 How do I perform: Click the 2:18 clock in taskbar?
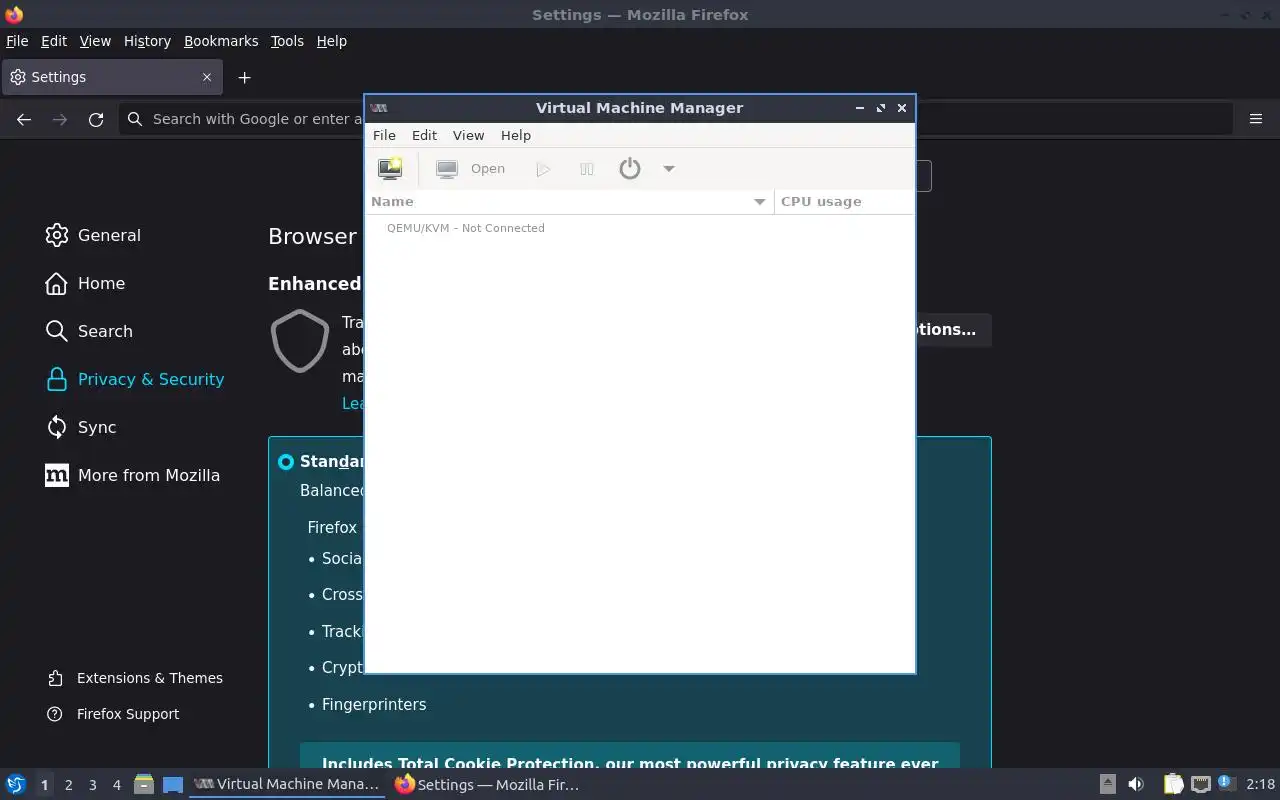click(1260, 784)
